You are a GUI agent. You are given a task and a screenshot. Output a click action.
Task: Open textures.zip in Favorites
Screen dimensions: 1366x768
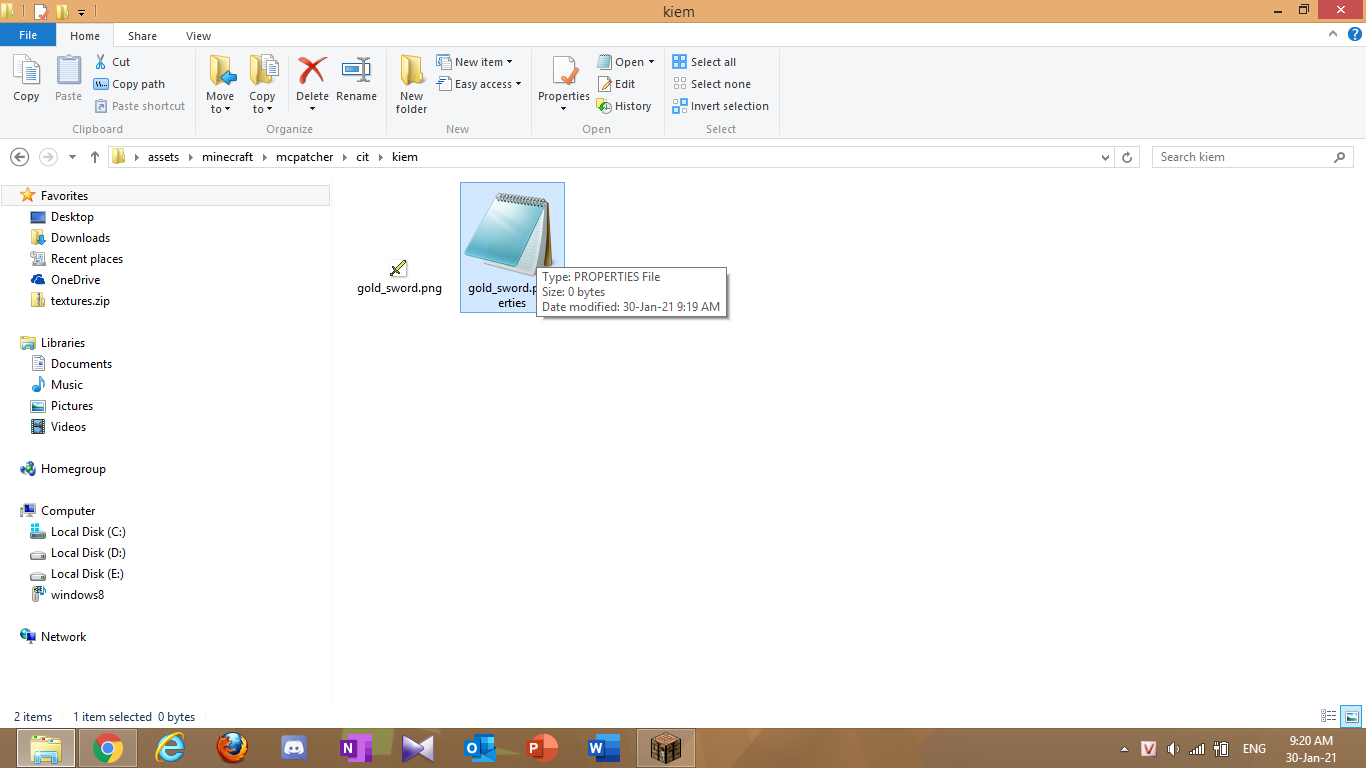pyautogui.click(x=80, y=301)
